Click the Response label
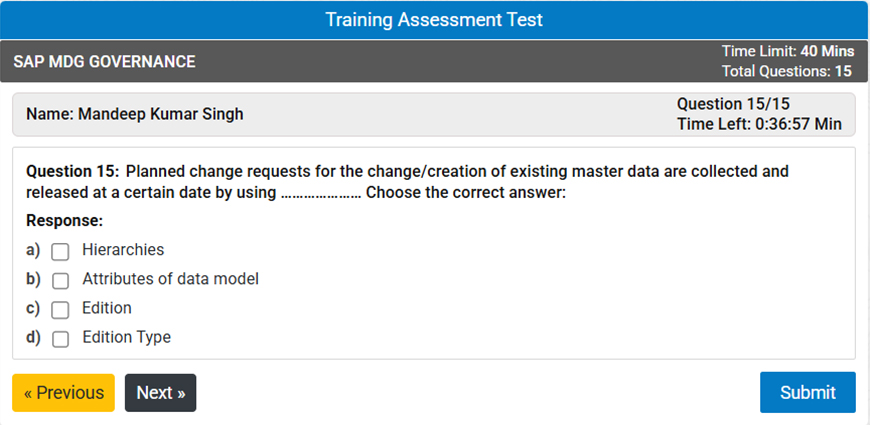Image resolution: width=870 pixels, height=425 pixels. click(64, 220)
